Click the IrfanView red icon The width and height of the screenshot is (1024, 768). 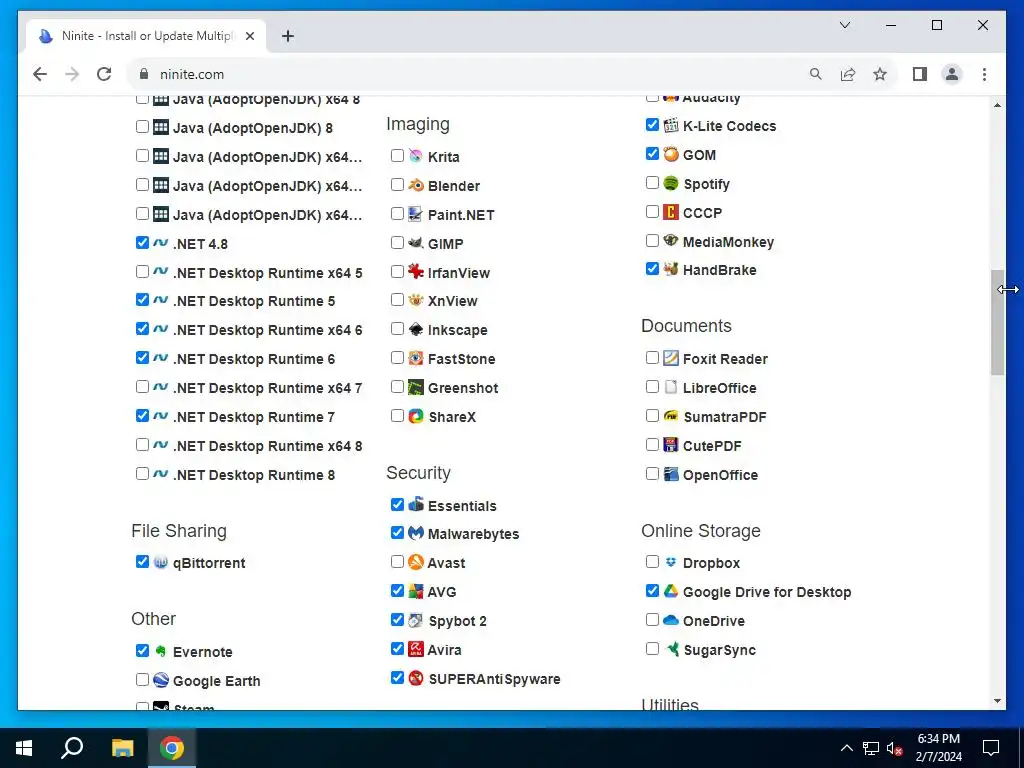pos(415,272)
